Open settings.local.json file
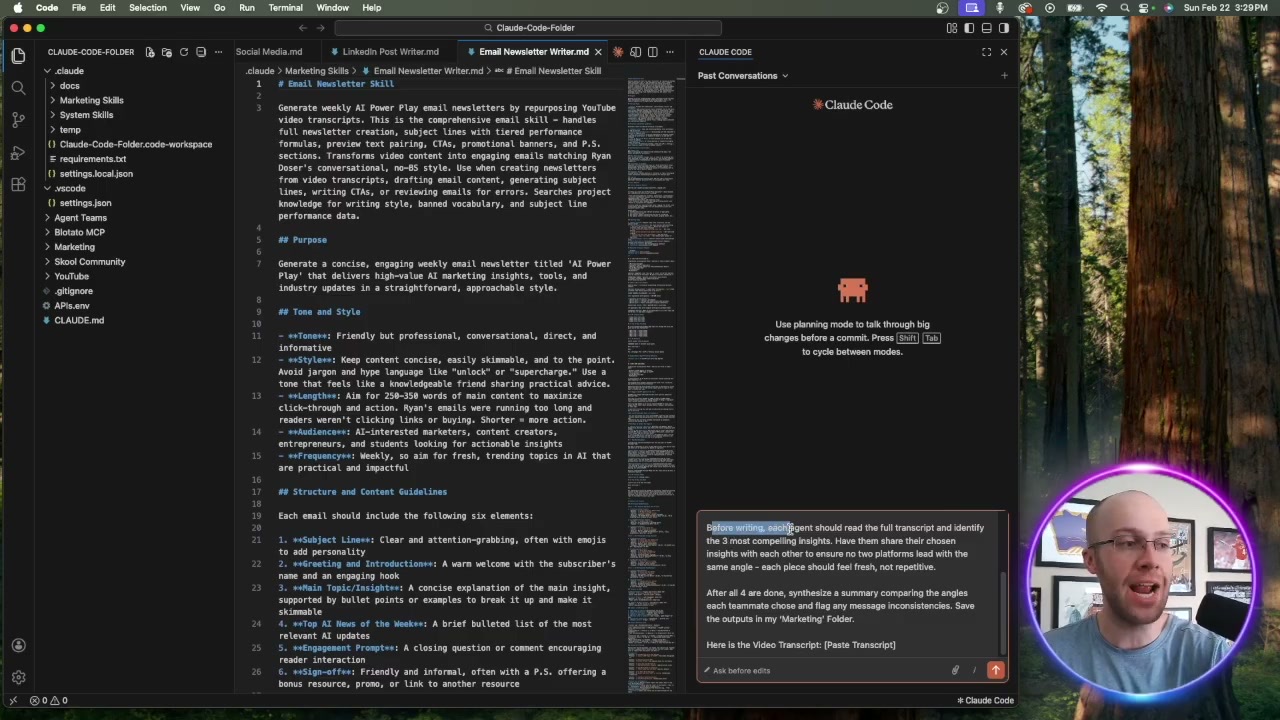Screen dimensions: 1280x720 pos(96,174)
